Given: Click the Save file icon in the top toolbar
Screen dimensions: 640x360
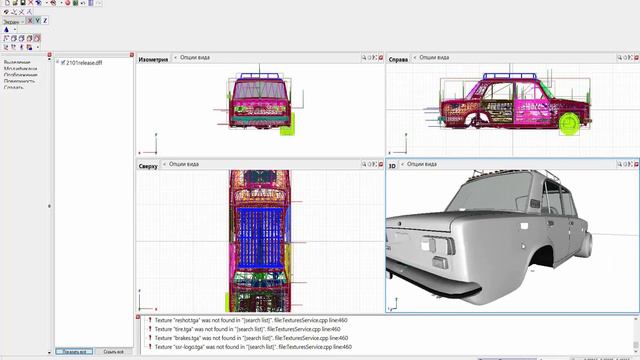Looking at the screenshot, I should click(23, 2).
